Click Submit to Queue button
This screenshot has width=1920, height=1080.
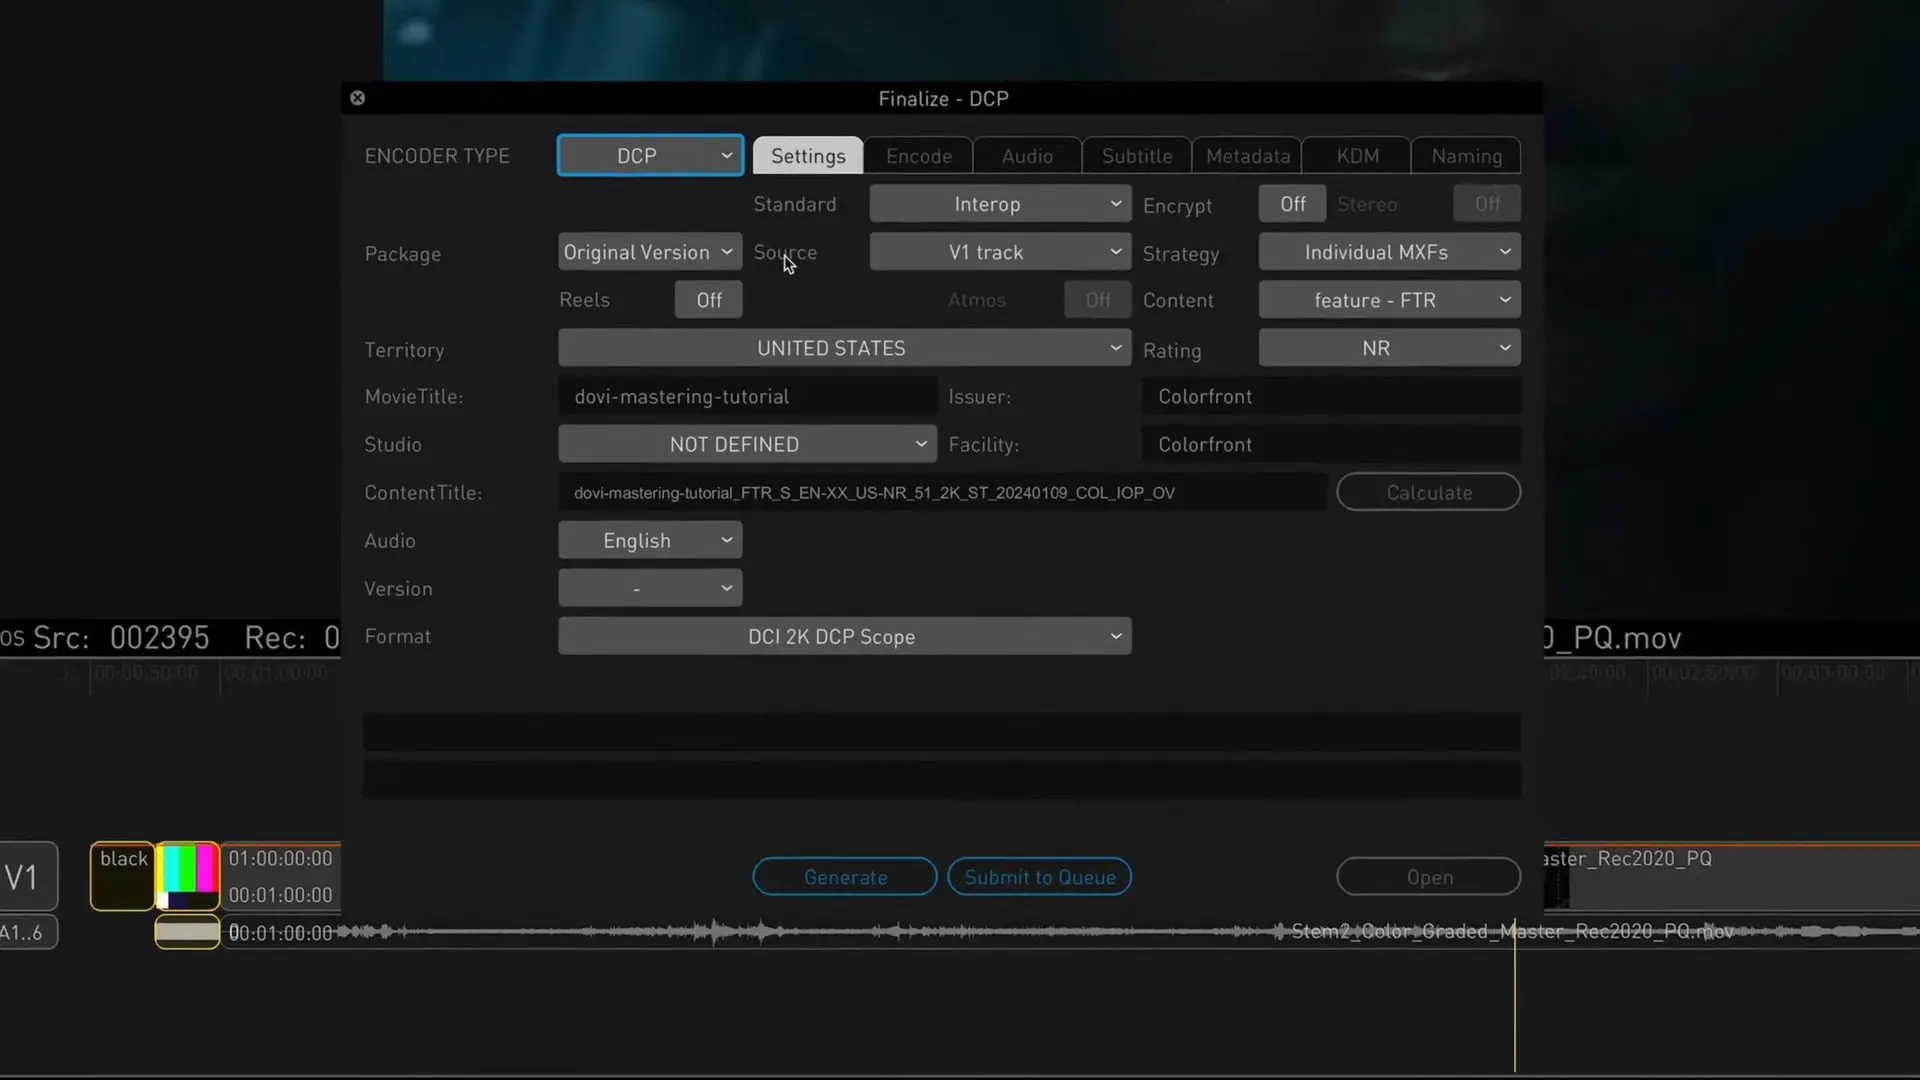pyautogui.click(x=1039, y=877)
